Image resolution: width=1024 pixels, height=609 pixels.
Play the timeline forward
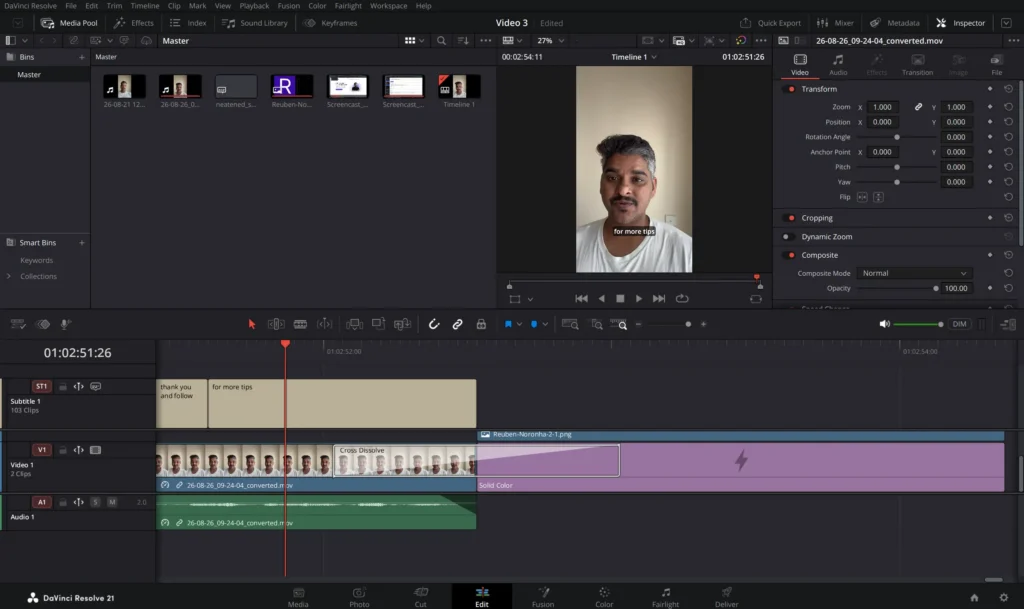[639, 299]
